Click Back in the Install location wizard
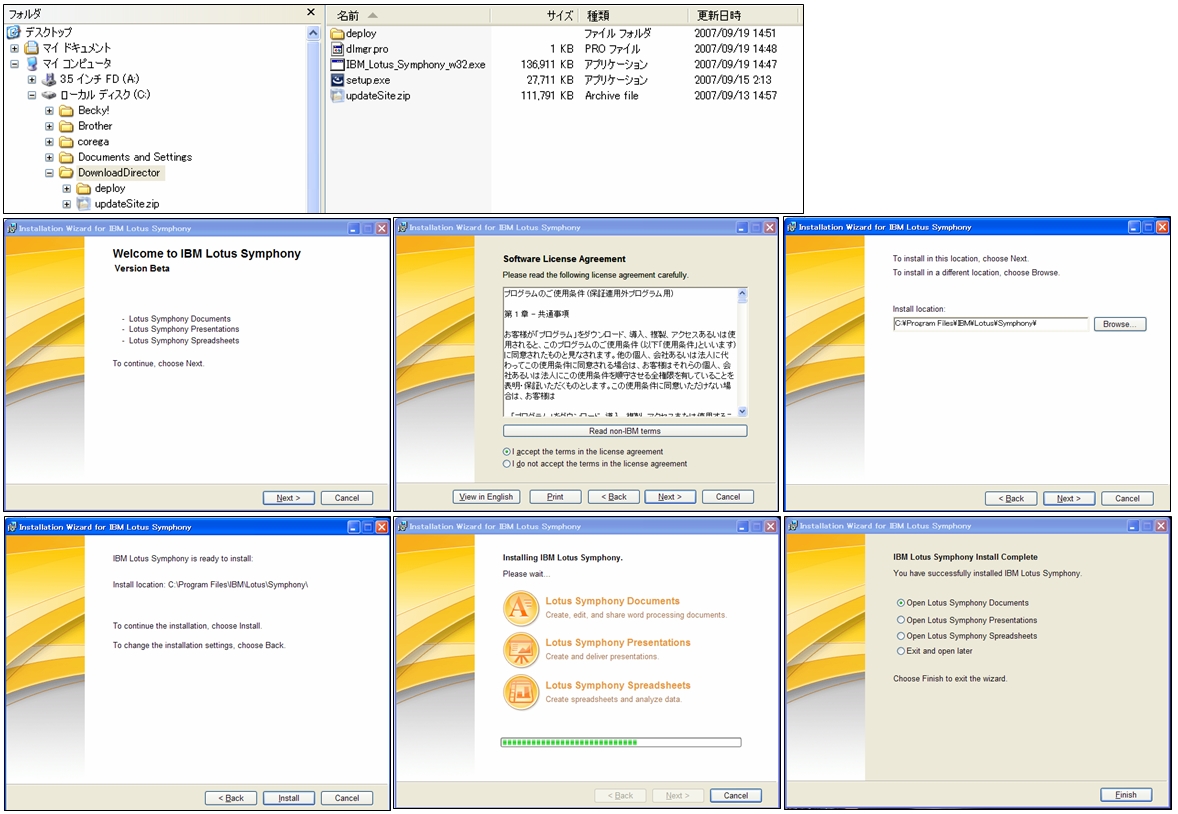 1010,498
